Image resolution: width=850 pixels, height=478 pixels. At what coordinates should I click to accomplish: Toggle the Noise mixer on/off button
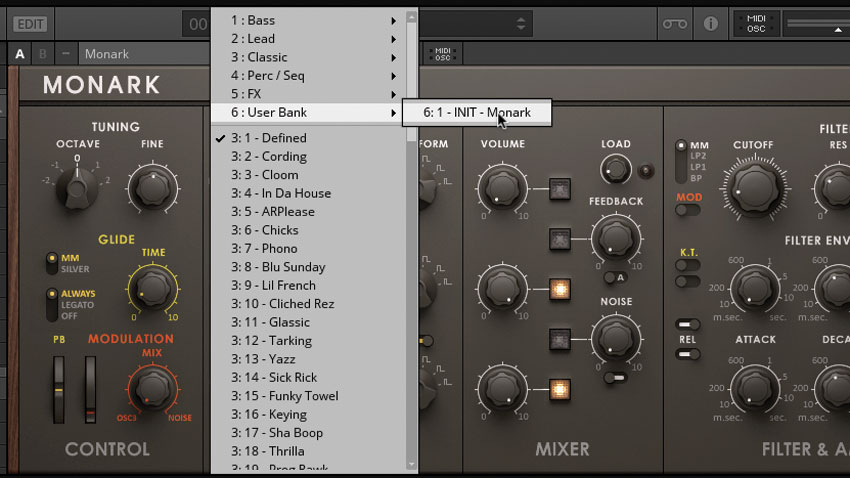pos(560,339)
